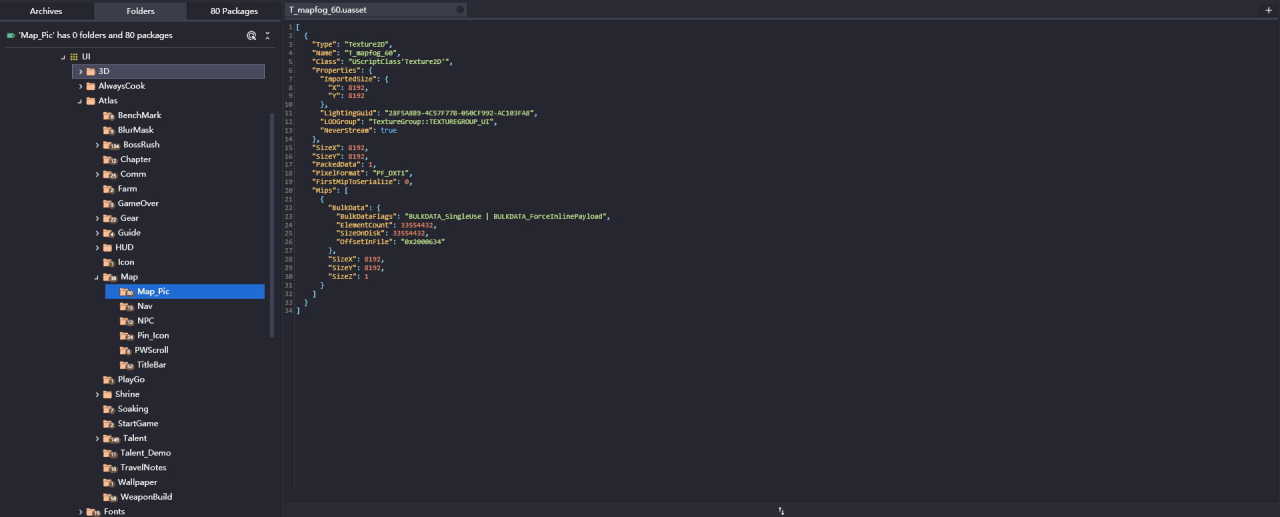1280x517 pixels.
Task: Select the TravelNotes folder
Action: pyautogui.click(x=141, y=467)
